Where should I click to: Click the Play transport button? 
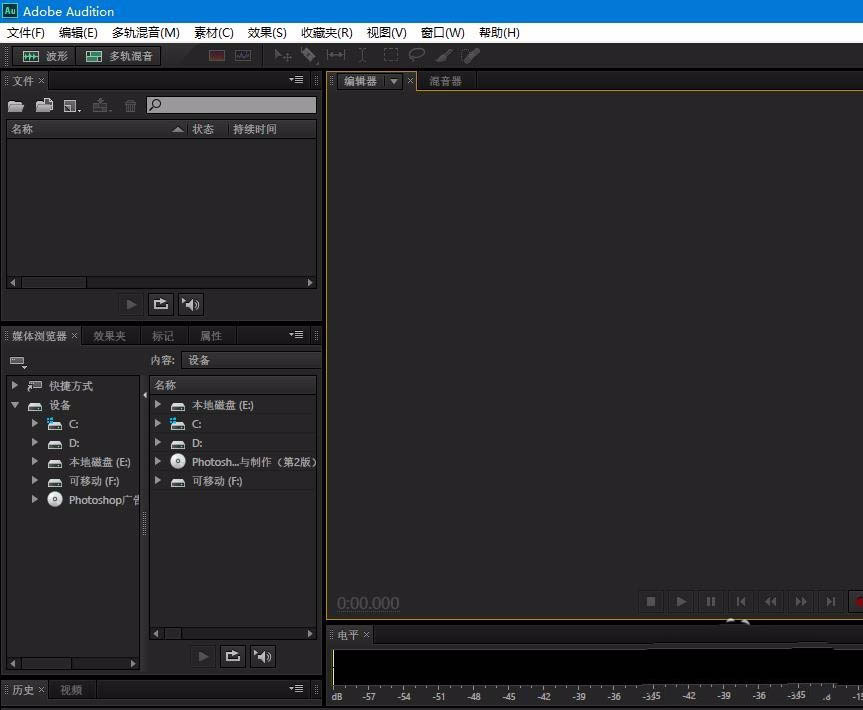tap(681, 602)
